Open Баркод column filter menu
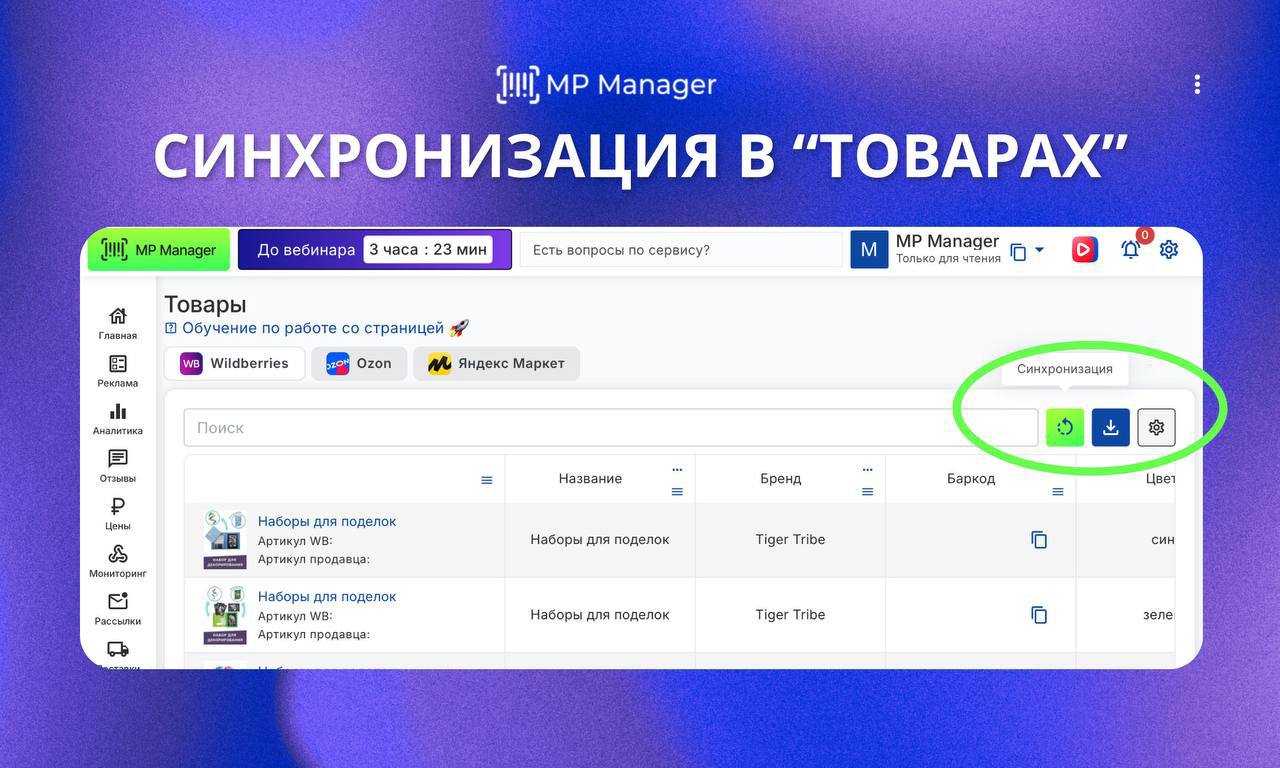The width and height of the screenshot is (1280, 768). tap(1057, 492)
